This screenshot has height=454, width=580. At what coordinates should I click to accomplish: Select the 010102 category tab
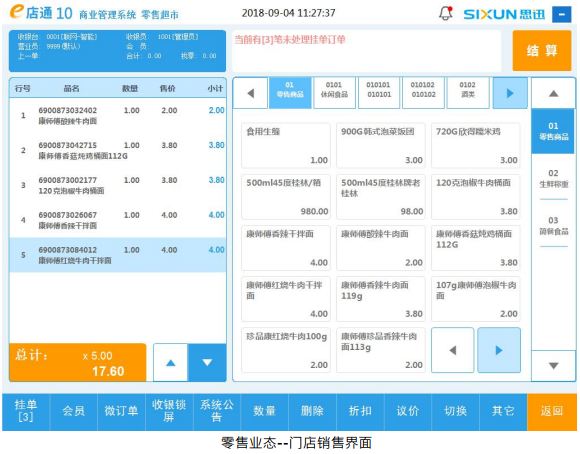pos(423,93)
